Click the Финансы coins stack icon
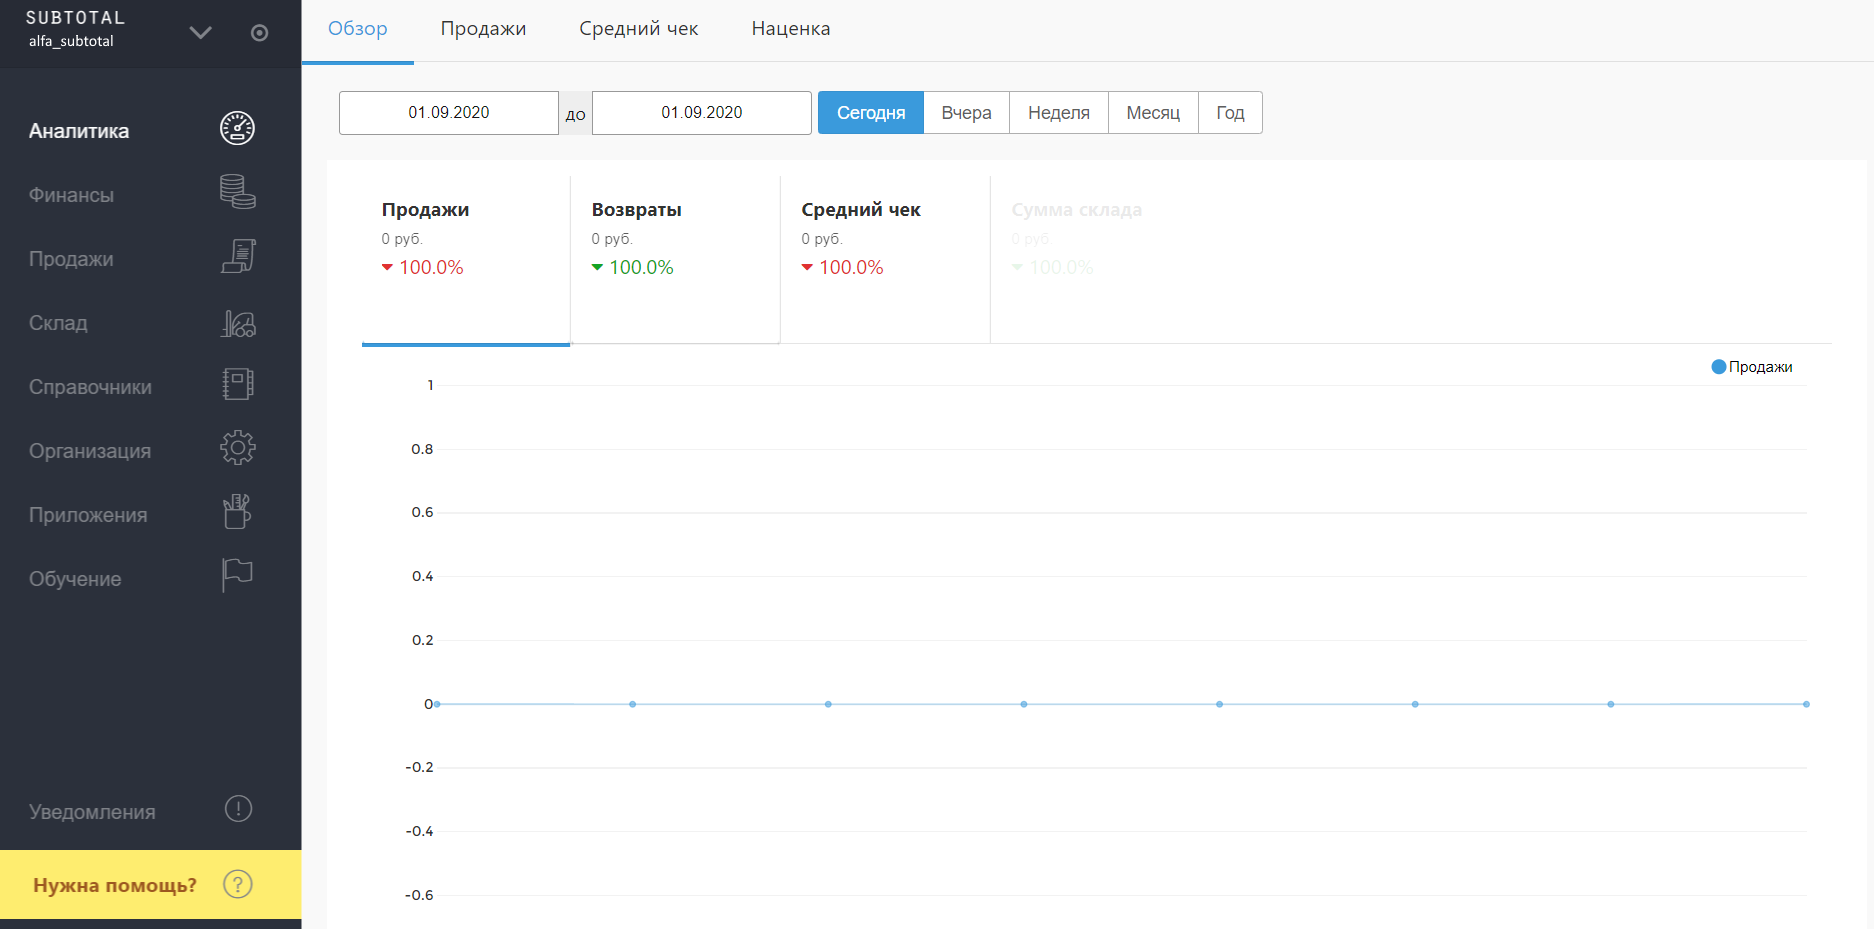 click(x=237, y=192)
